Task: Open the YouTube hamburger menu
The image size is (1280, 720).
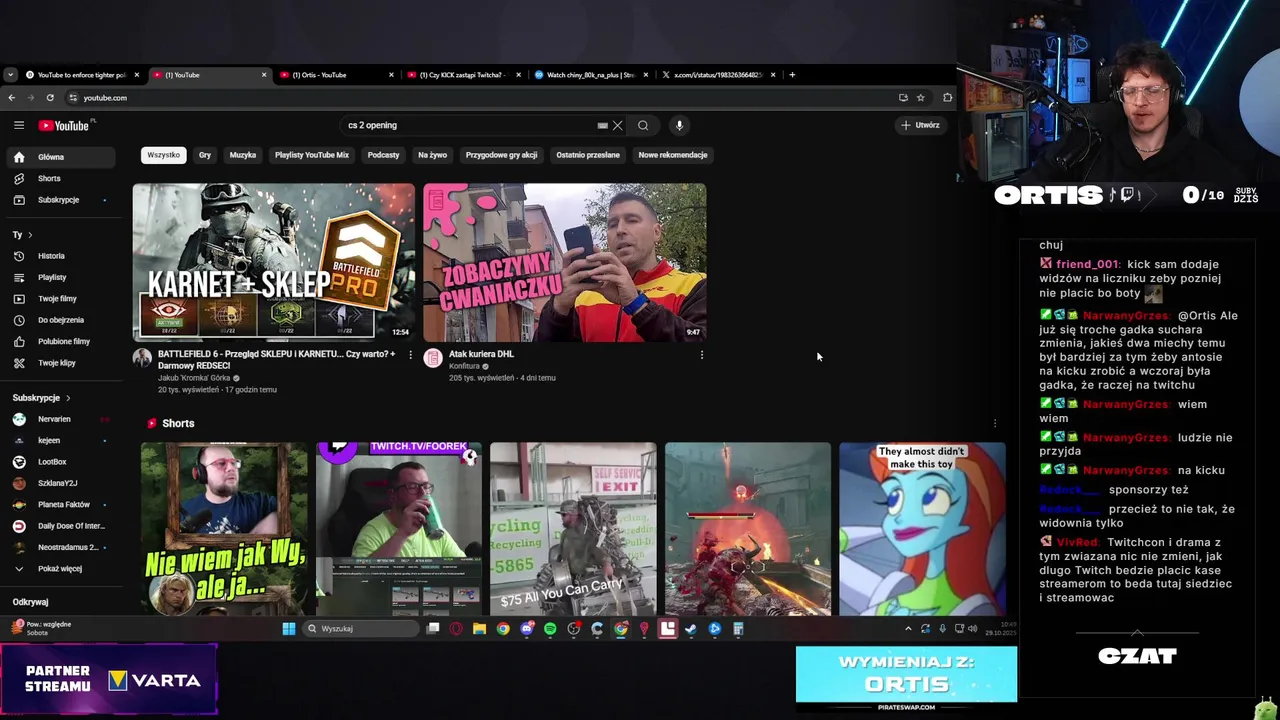Action: pyautogui.click(x=19, y=125)
